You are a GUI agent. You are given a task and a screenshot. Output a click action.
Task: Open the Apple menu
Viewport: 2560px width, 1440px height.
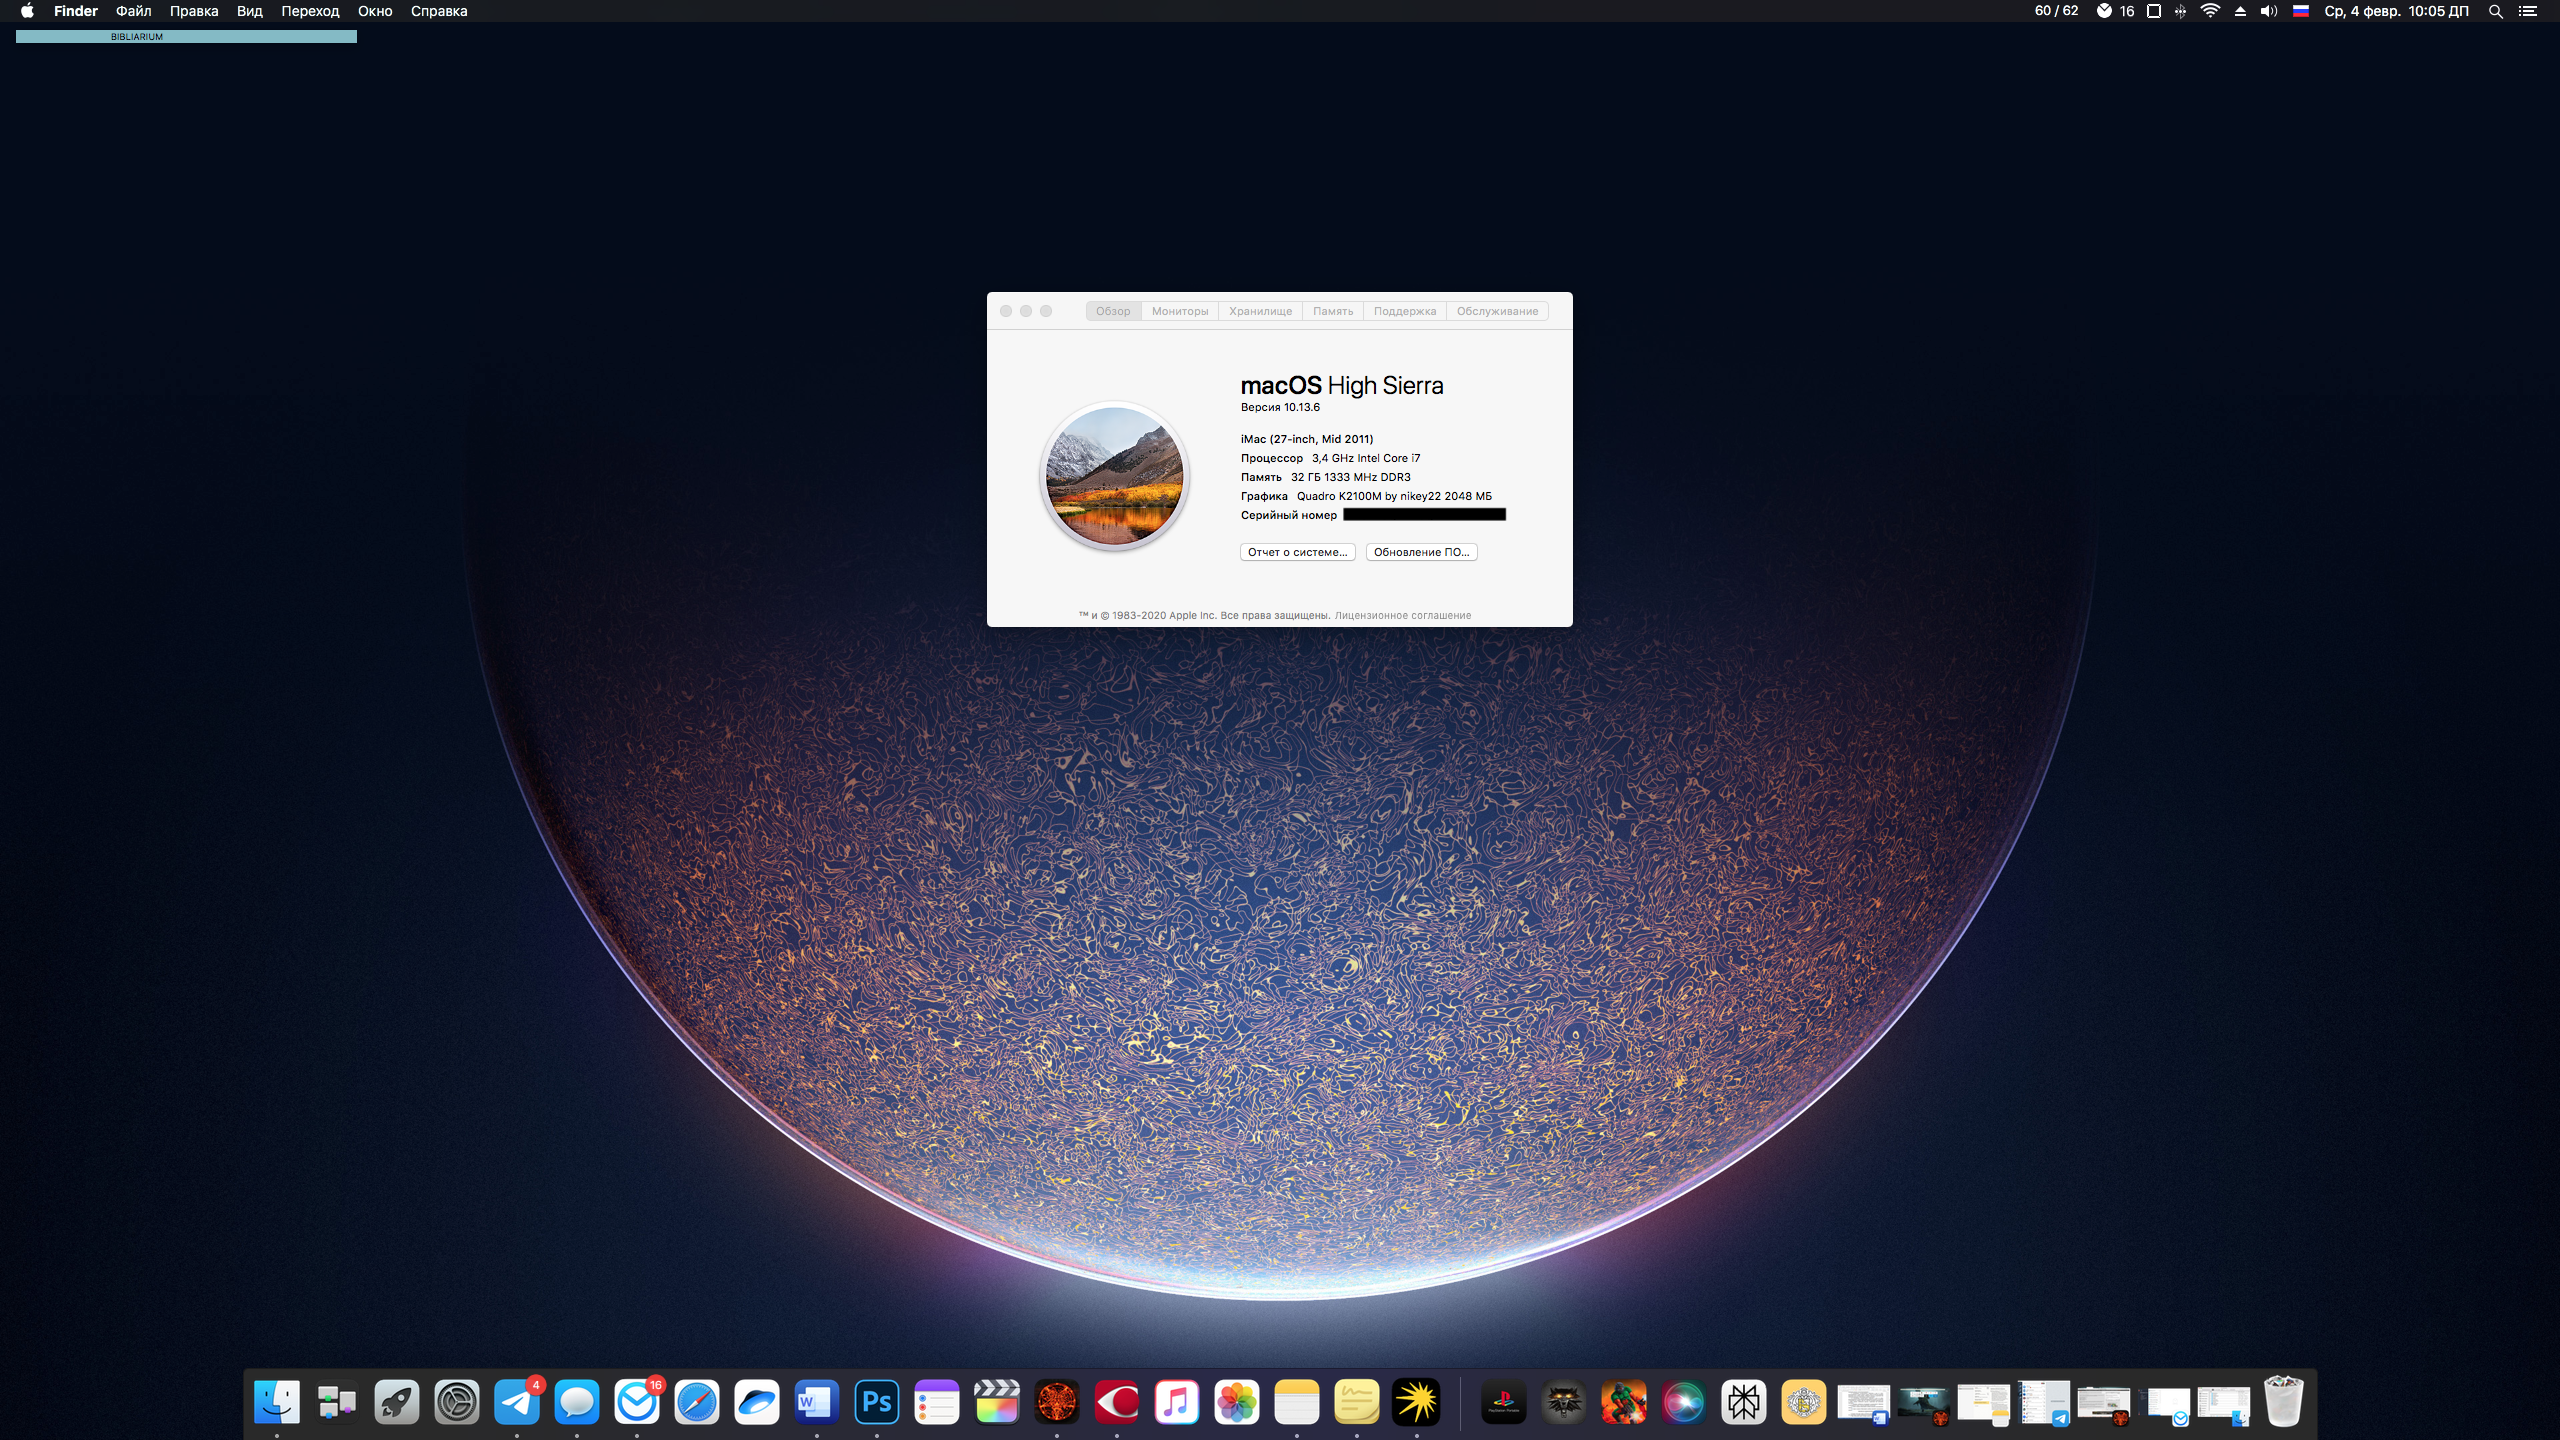27,11
